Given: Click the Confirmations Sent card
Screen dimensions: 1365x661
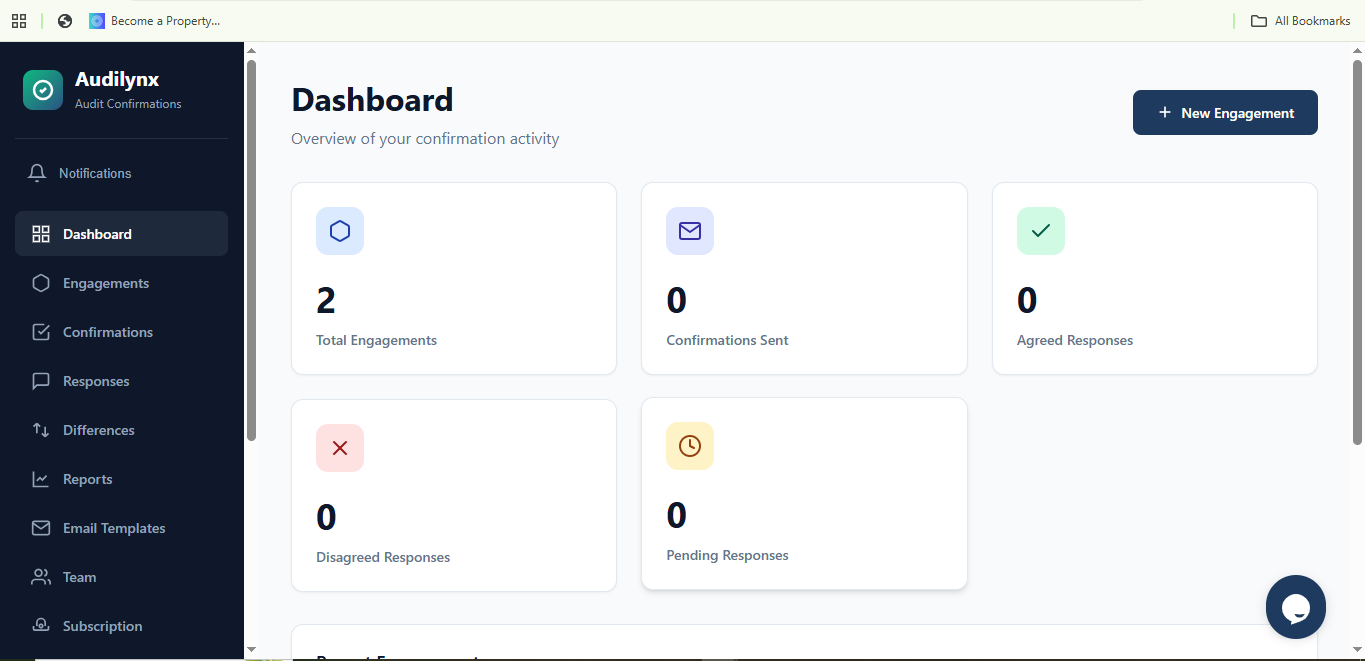Looking at the screenshot, I should (804, 279).
